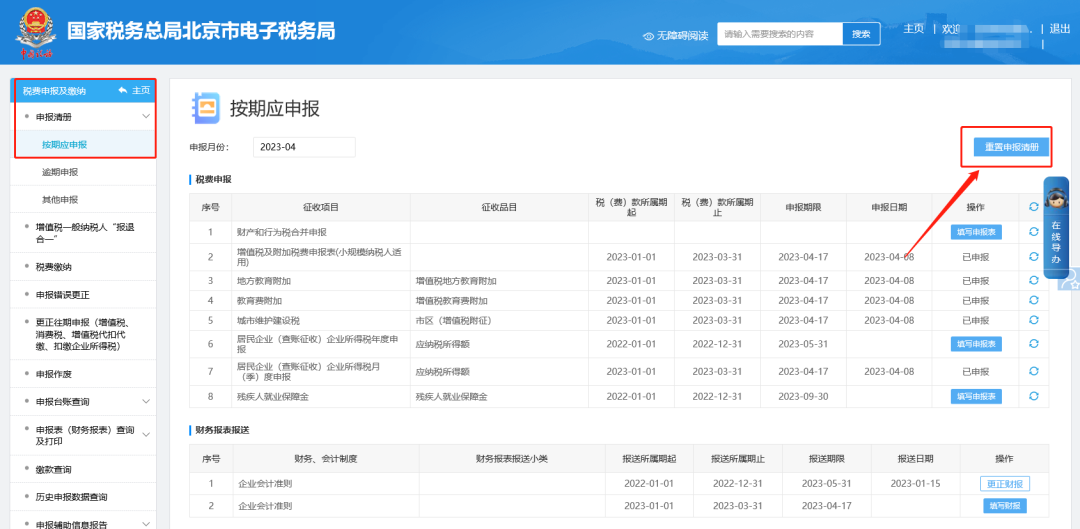Click 填写财报 button in row 2

point(1004,506)
